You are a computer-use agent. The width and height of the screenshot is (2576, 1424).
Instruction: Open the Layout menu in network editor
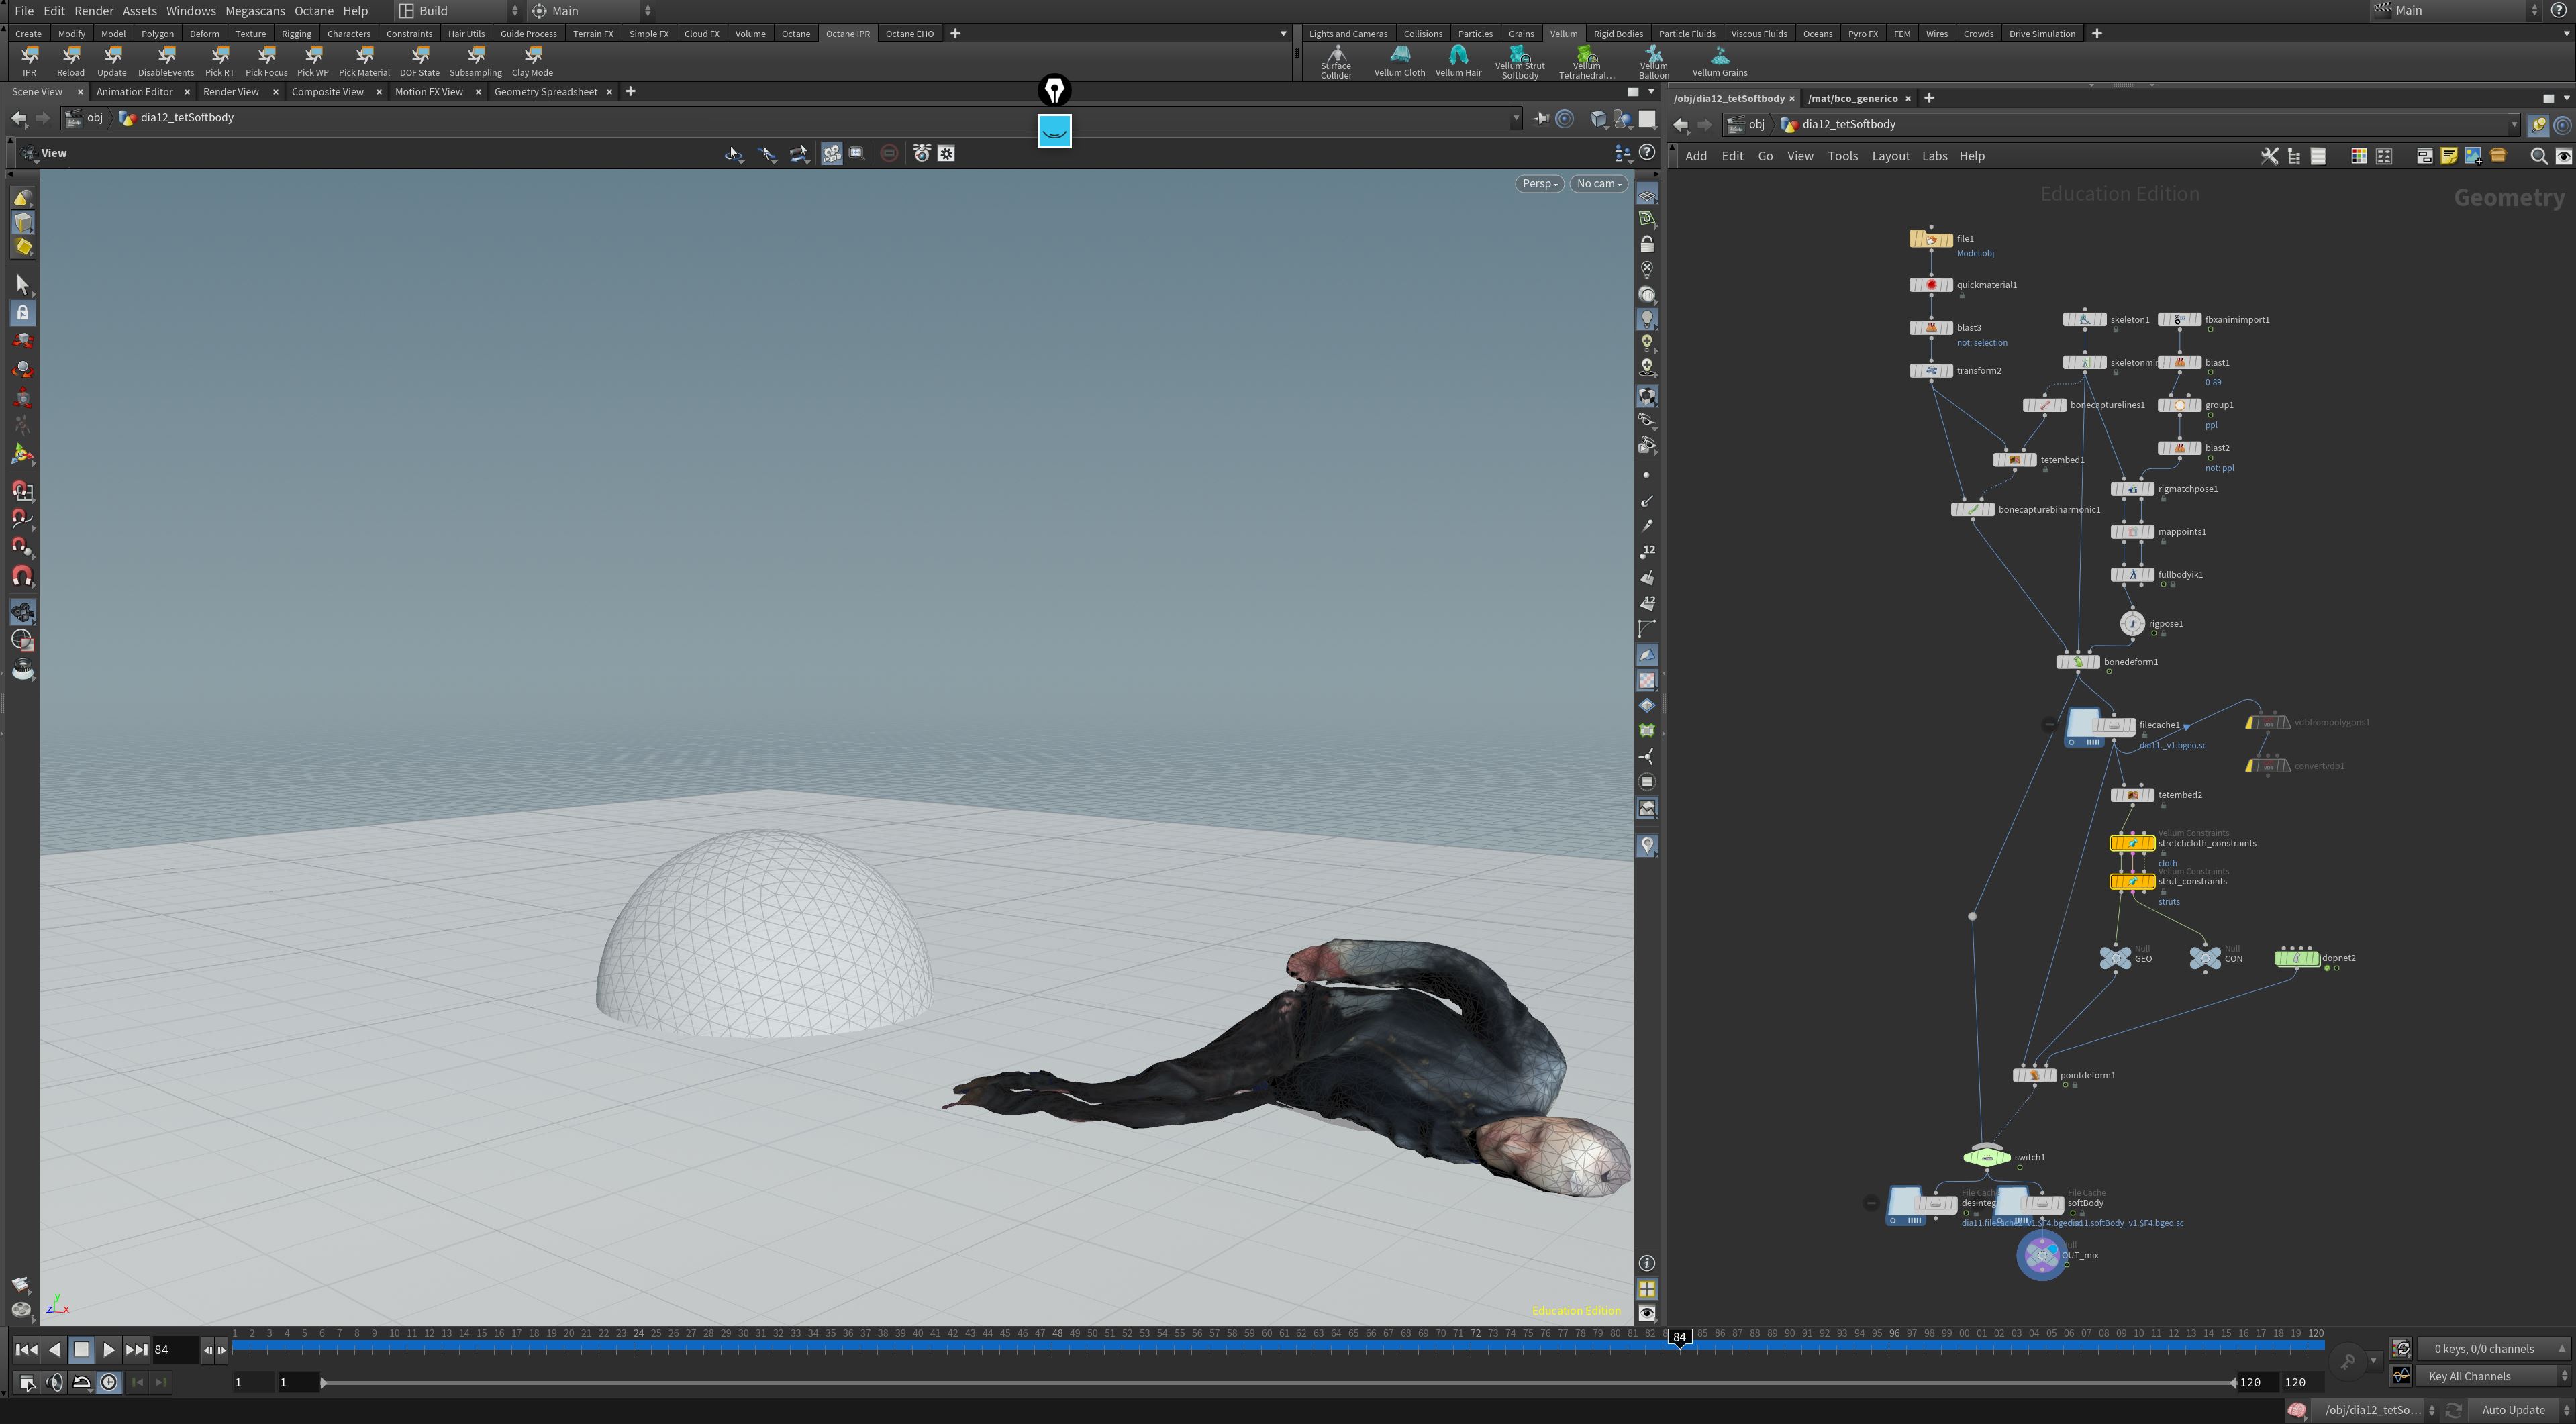point(1890,156)
